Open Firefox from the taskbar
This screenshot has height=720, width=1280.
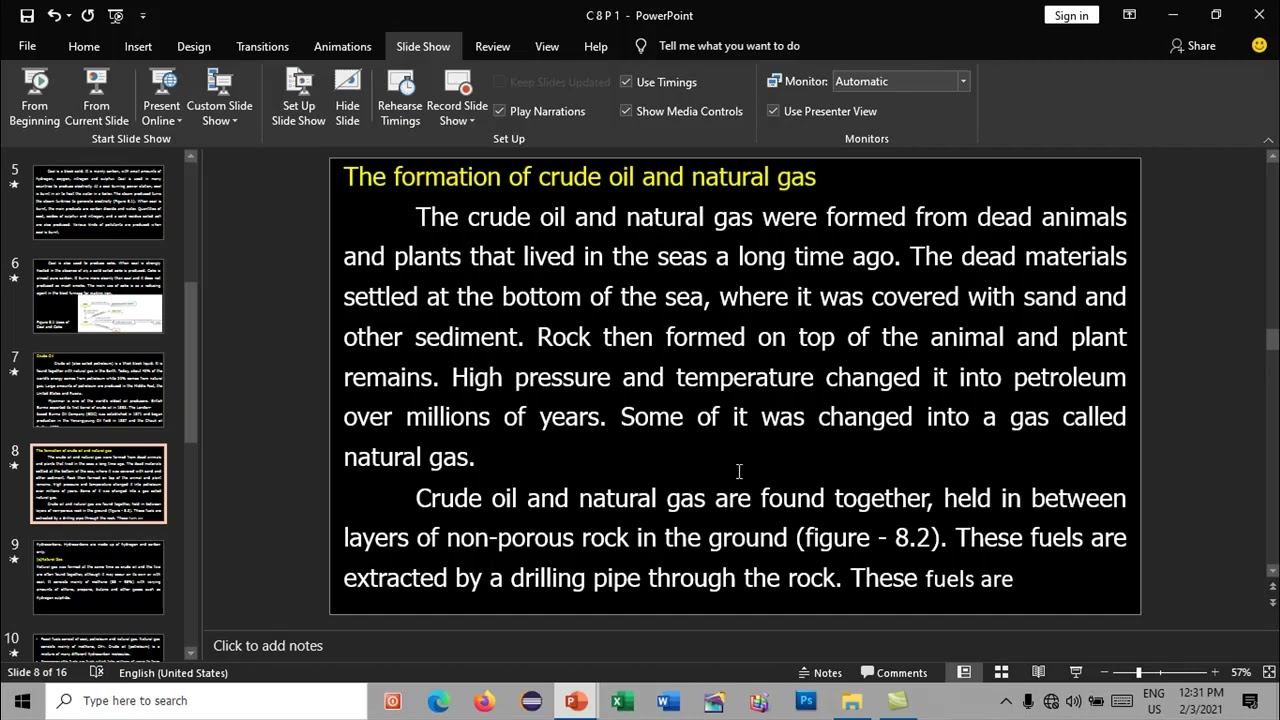point(484,701)
